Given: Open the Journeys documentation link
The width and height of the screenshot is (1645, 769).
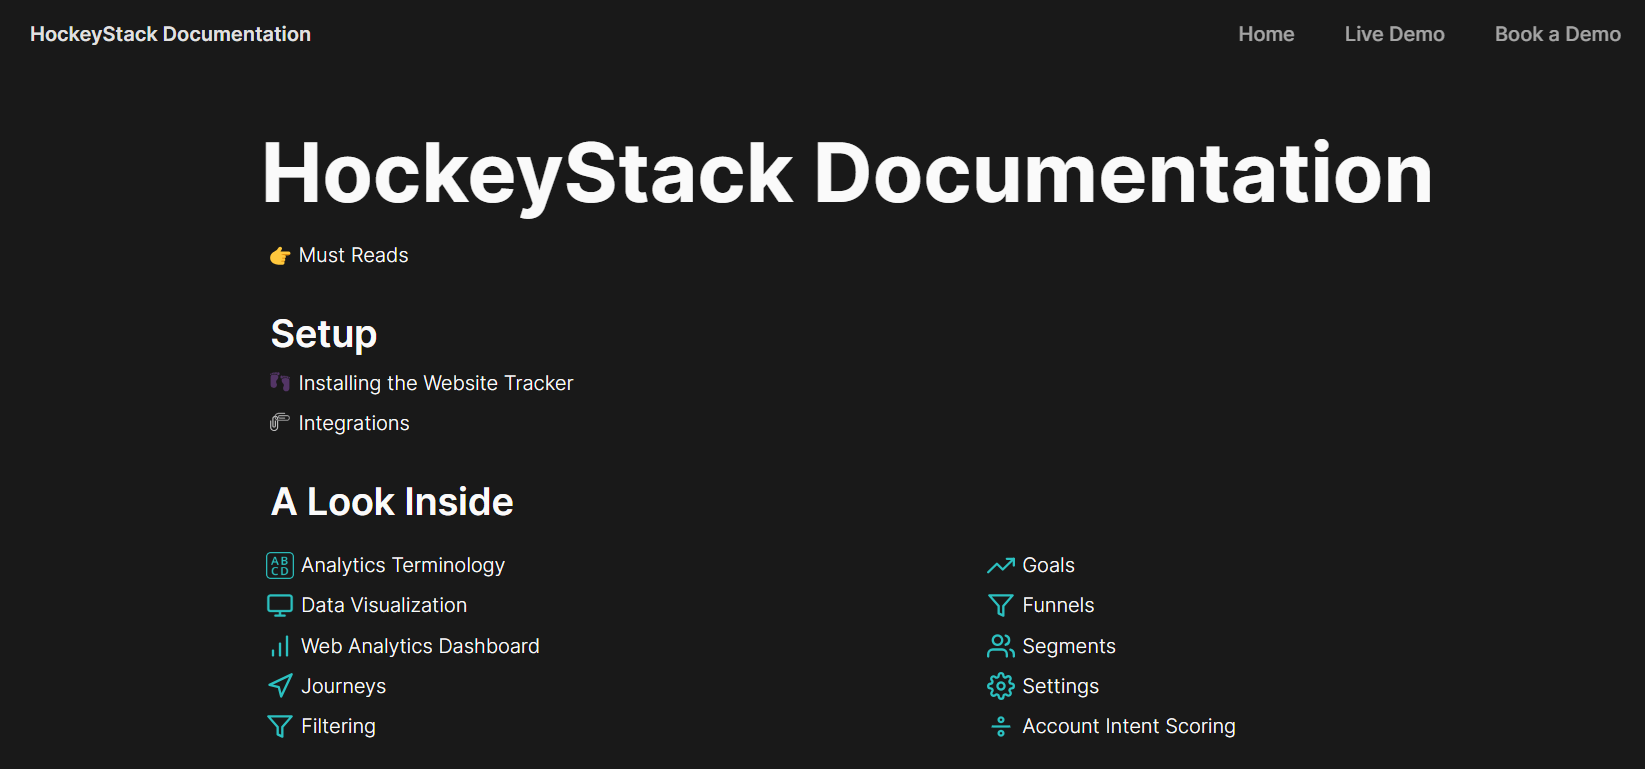Looking at the screenshot, I should point(343,686).
